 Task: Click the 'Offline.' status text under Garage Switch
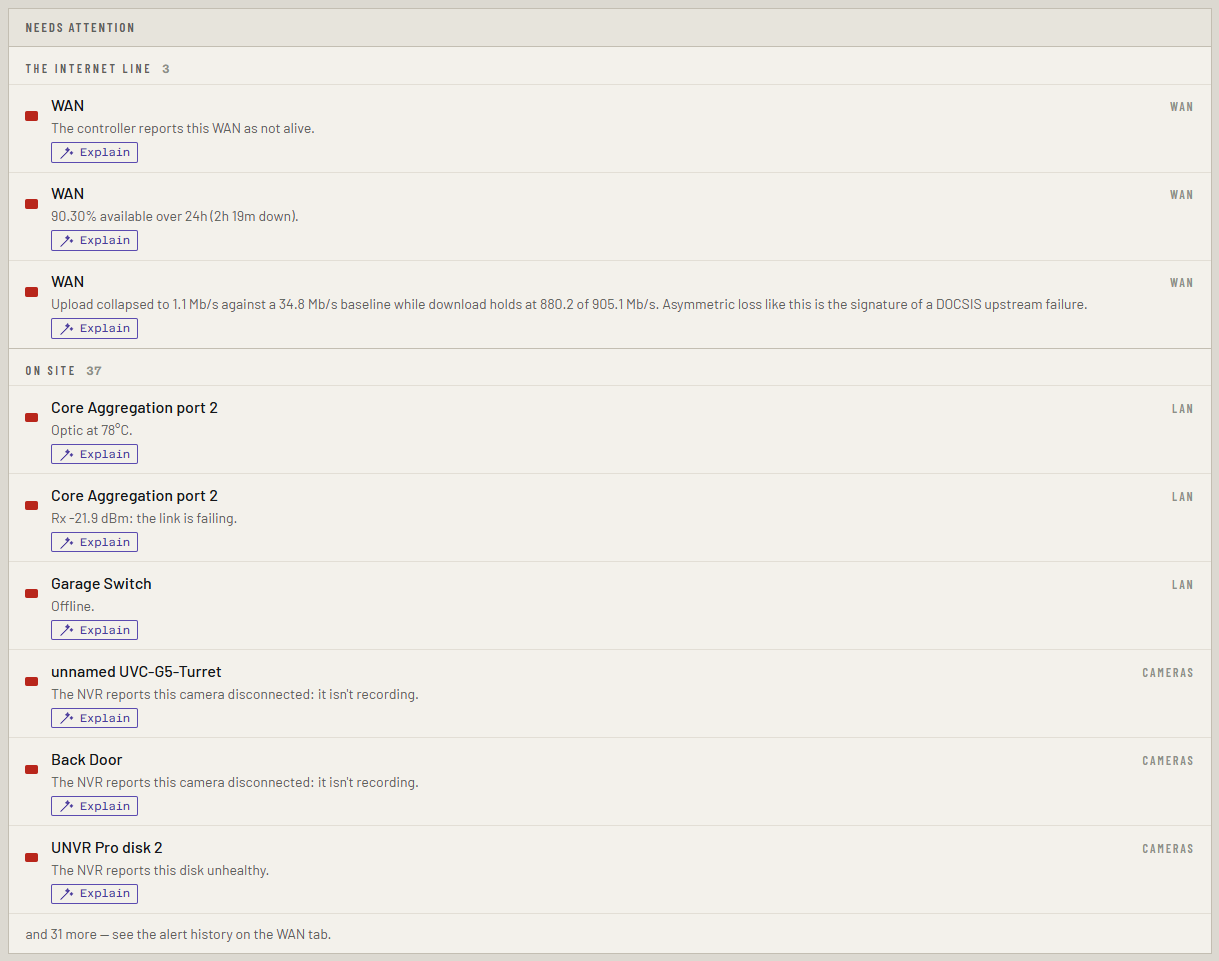point(73,606)
